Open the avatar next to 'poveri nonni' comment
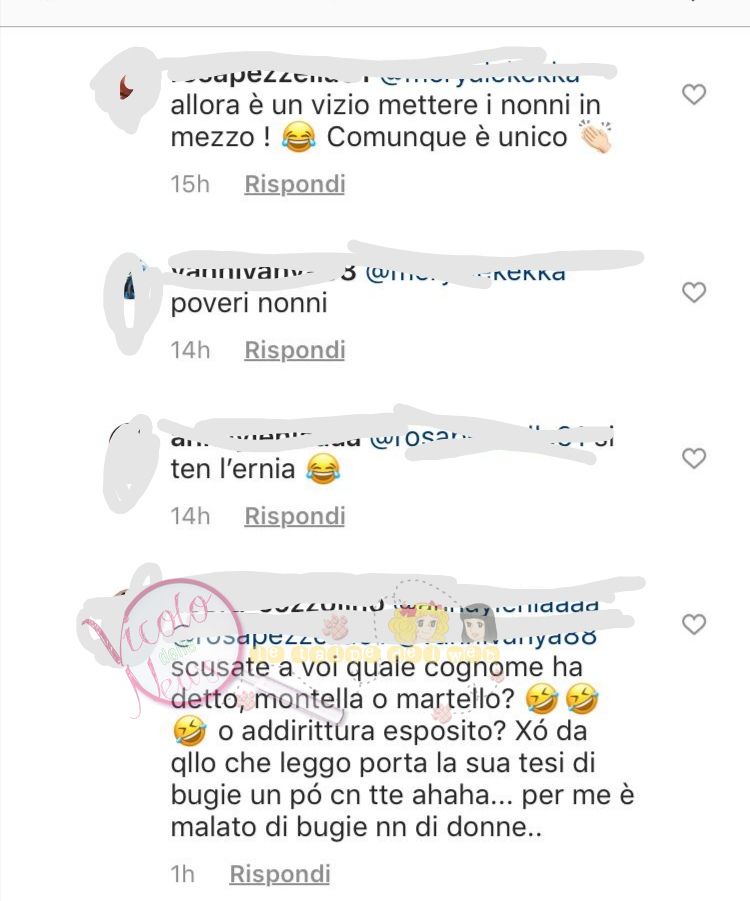This screenshot has height=901, width=750. click(130, 286)
